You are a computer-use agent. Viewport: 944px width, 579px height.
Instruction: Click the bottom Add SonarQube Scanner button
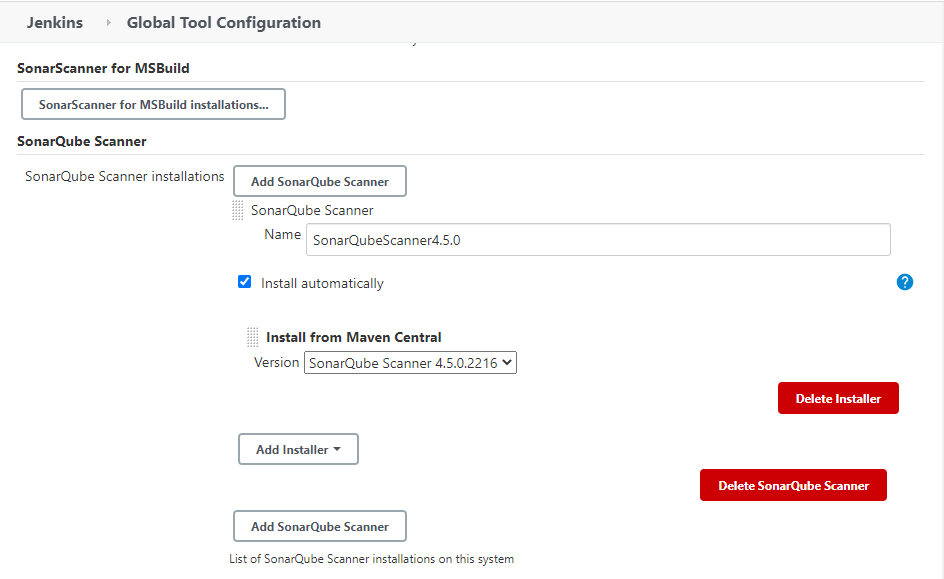pyautogui.click(x=320, y=526)
